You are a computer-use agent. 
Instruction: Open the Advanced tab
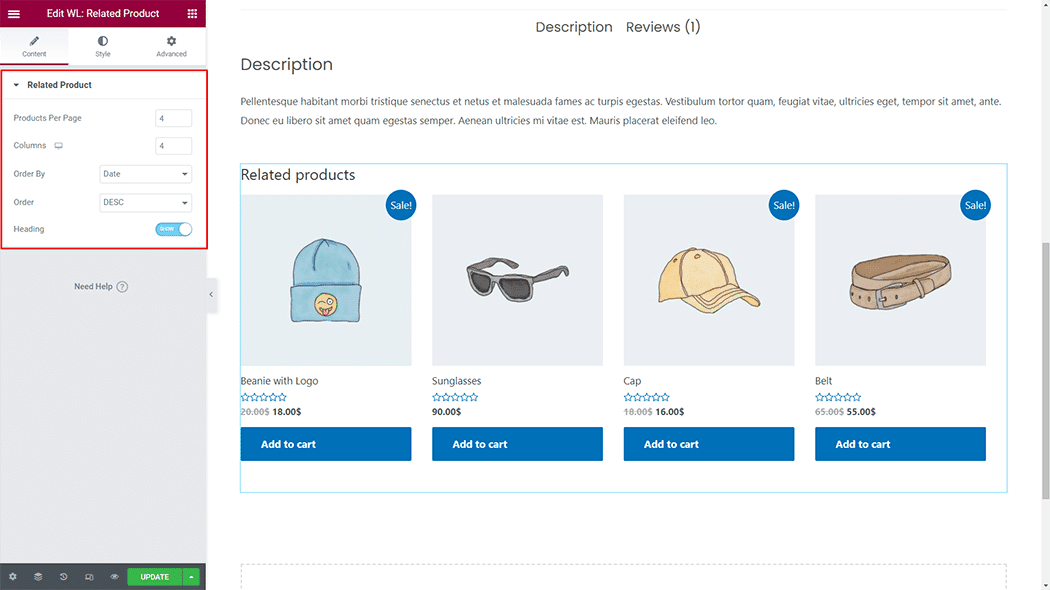[x=171, y=46]
